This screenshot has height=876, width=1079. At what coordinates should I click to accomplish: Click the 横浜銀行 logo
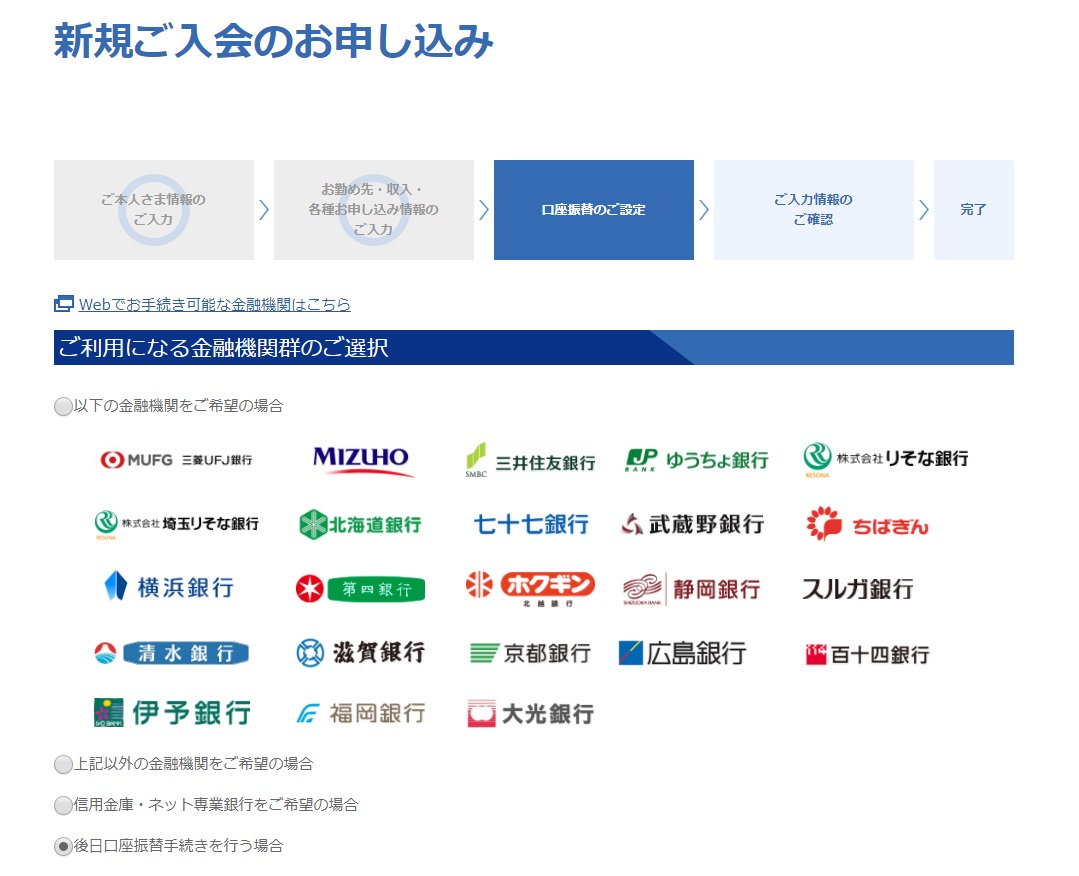pyautogui.click(x=171, y=588)
